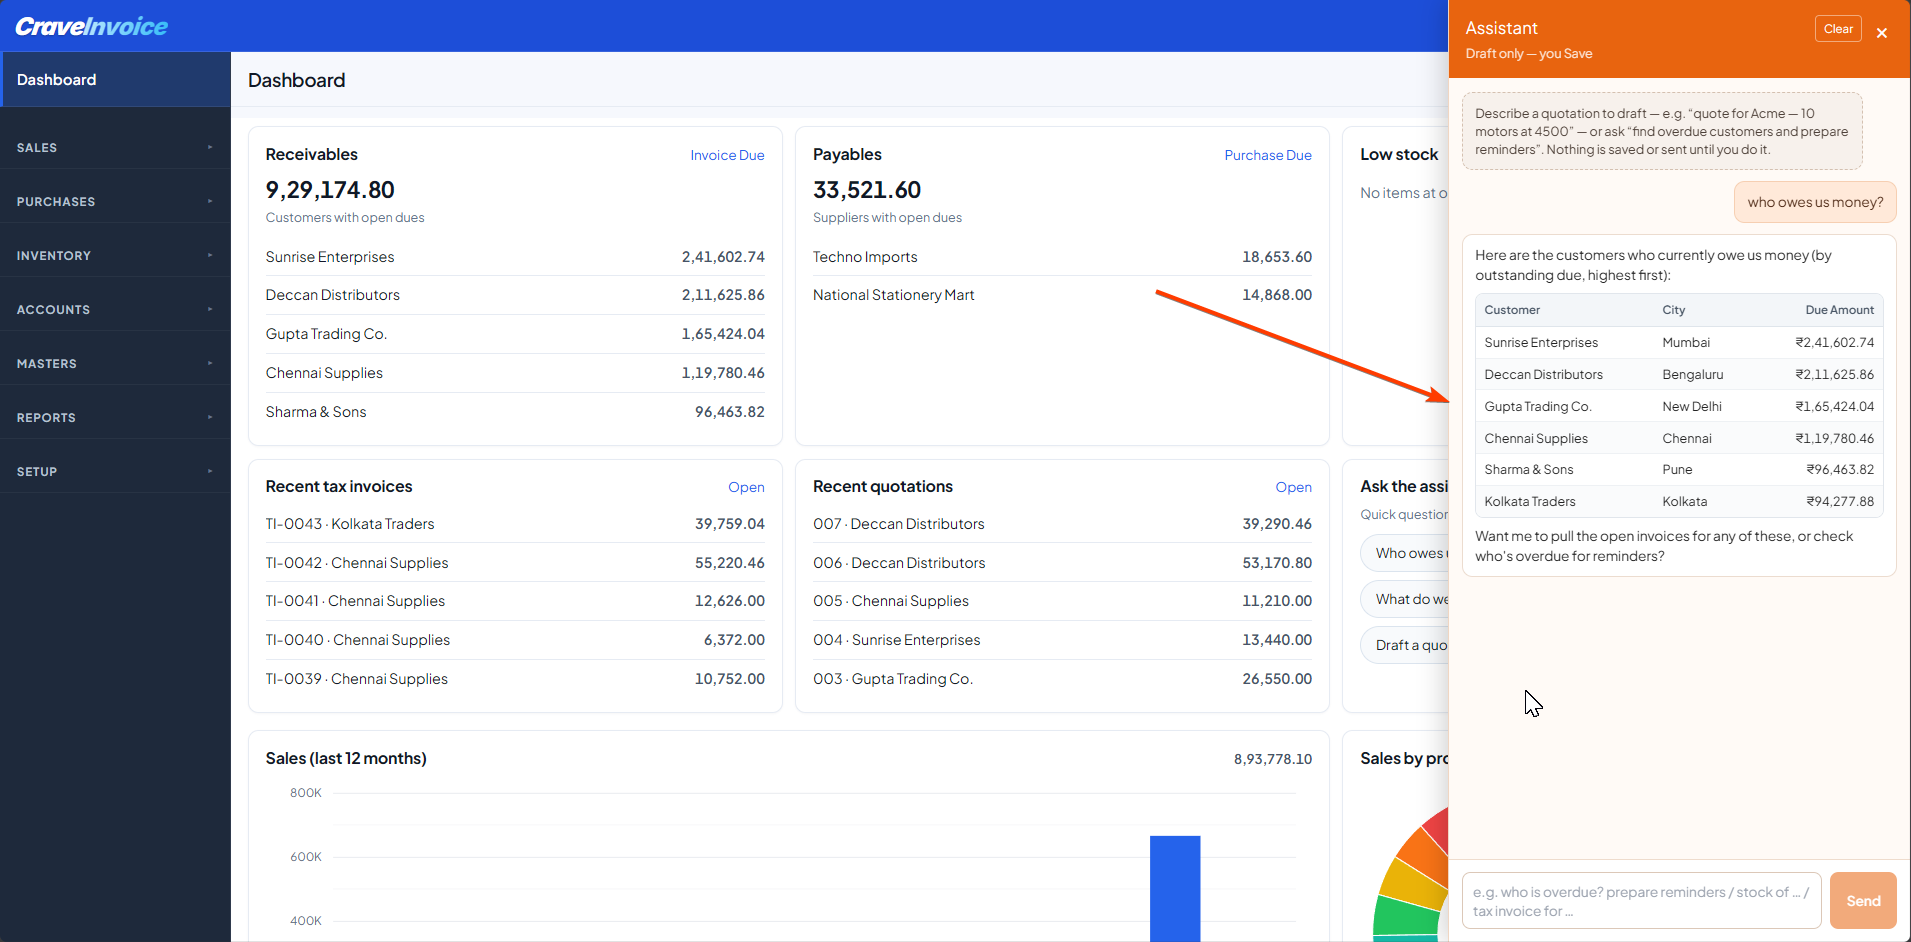
Task: Expand the Setup menu section
Action: 115,471
